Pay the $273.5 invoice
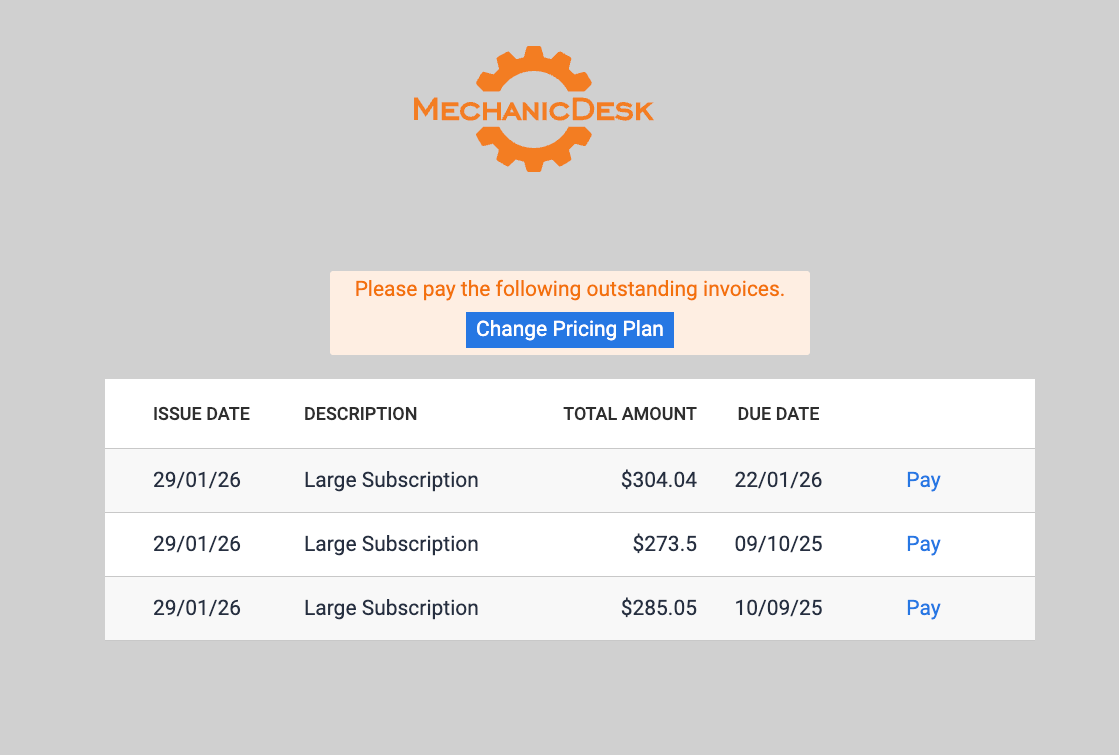This screenshot has width=1119, height=755. 922,544
